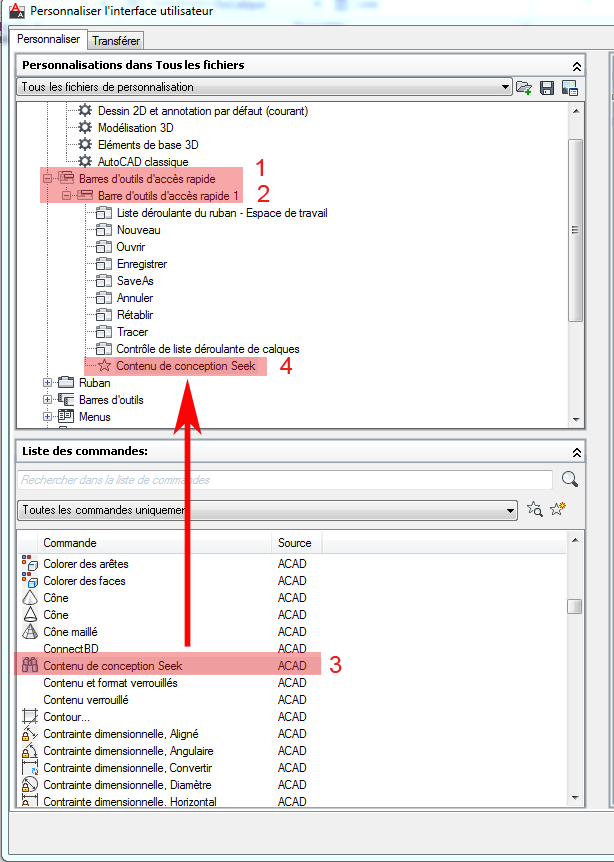
Task: Click the load partial customization file icon
Action: [524, 88]
